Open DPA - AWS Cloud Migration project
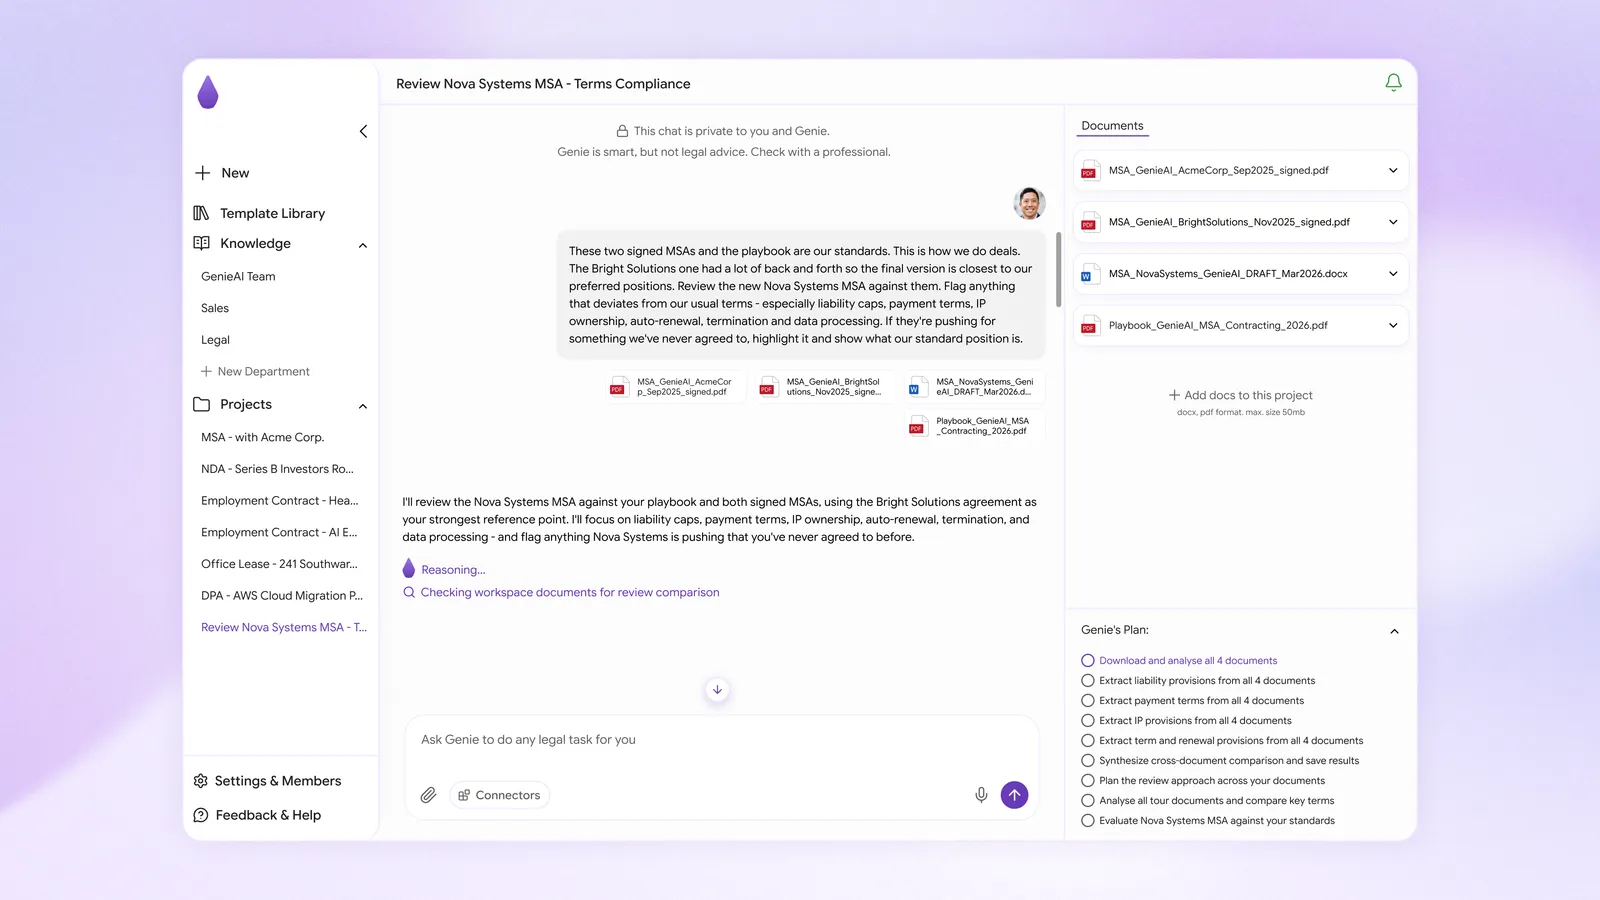The height and width of the screenshot is (900, 1600). click(x=282, y=596)
